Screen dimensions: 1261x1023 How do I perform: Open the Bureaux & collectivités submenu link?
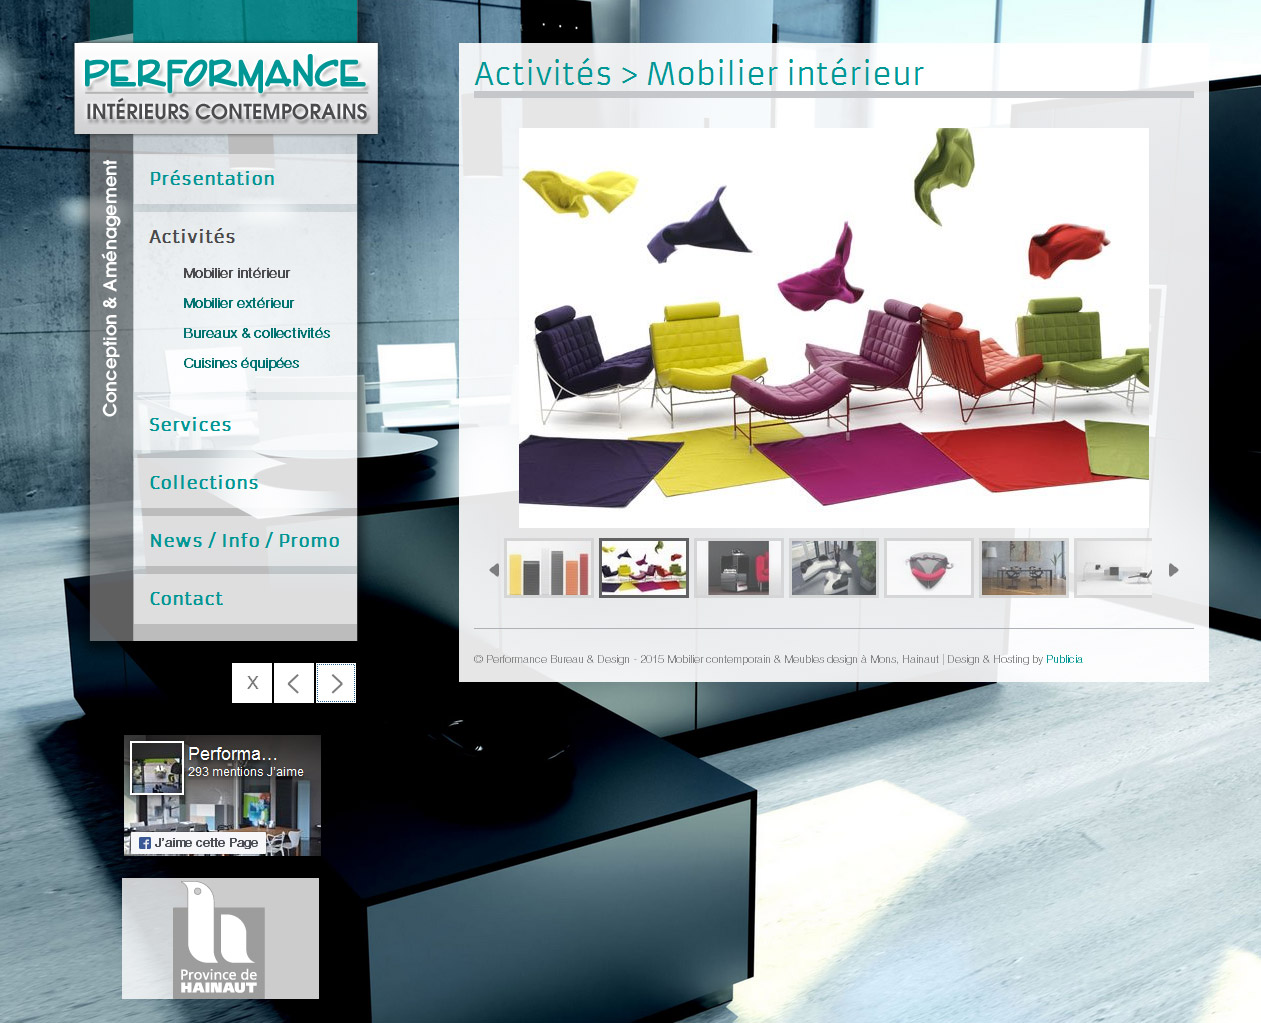tap(256, 333)
